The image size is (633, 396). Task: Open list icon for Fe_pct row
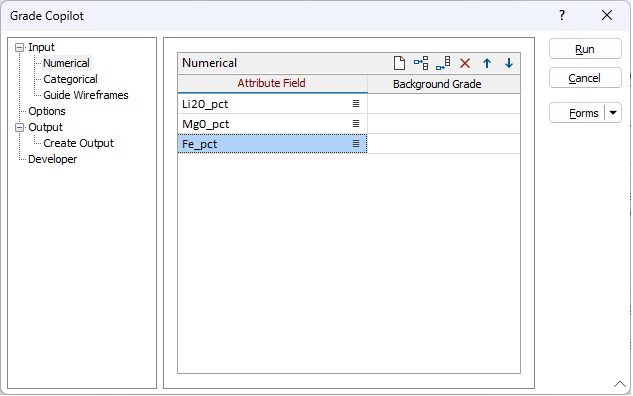click(356, 143)
